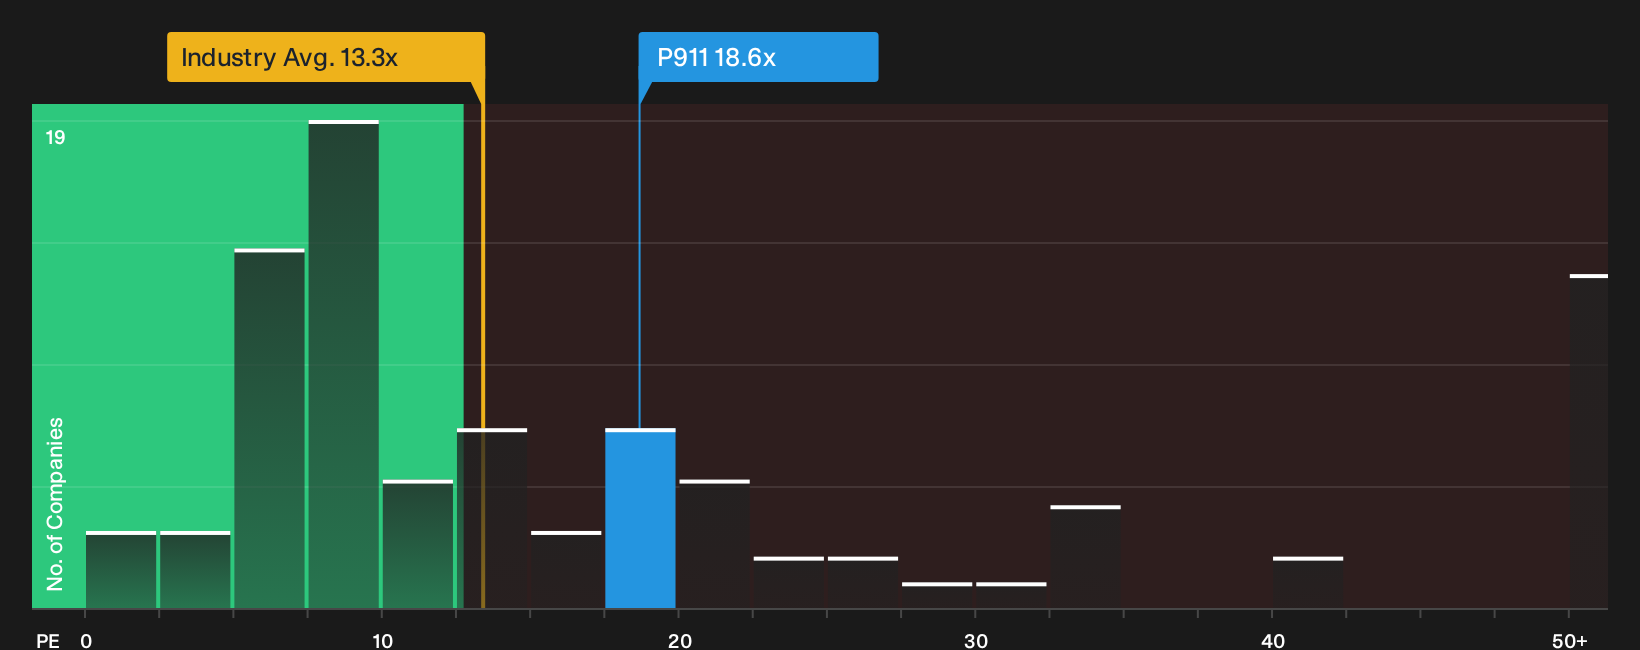The height and width of the screenshot is (650, 1640).
Task: Click the '20' x-axis tick label
Action: pos(680,641)
